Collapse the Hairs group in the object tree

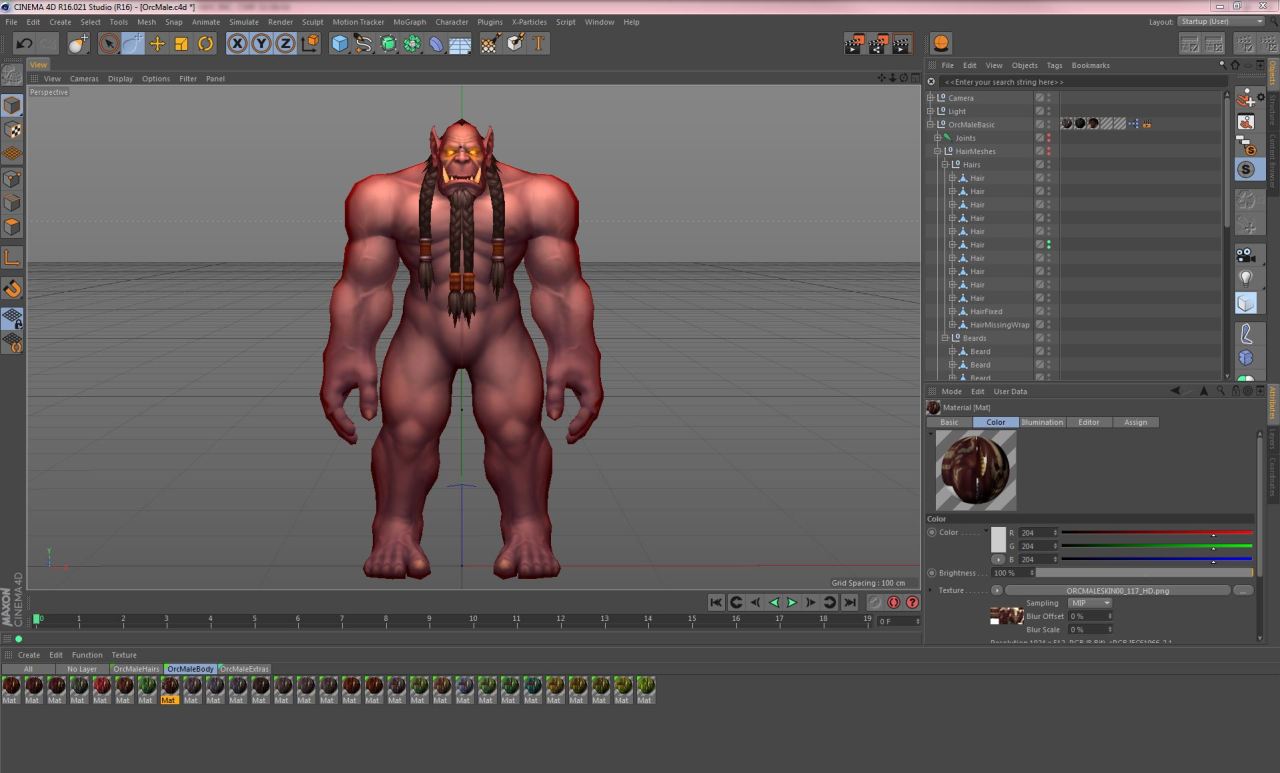945,165
